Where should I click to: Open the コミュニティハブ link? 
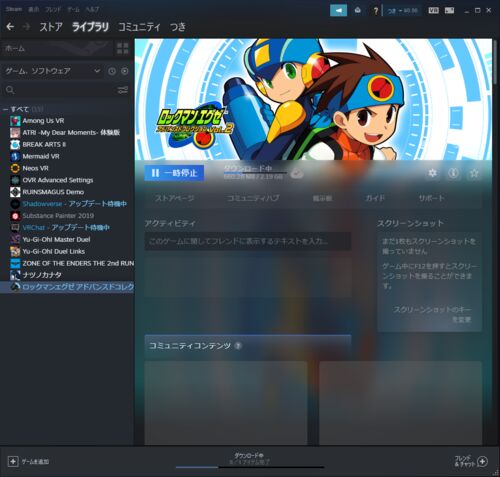pyautogui.click(x=253, y=198)
